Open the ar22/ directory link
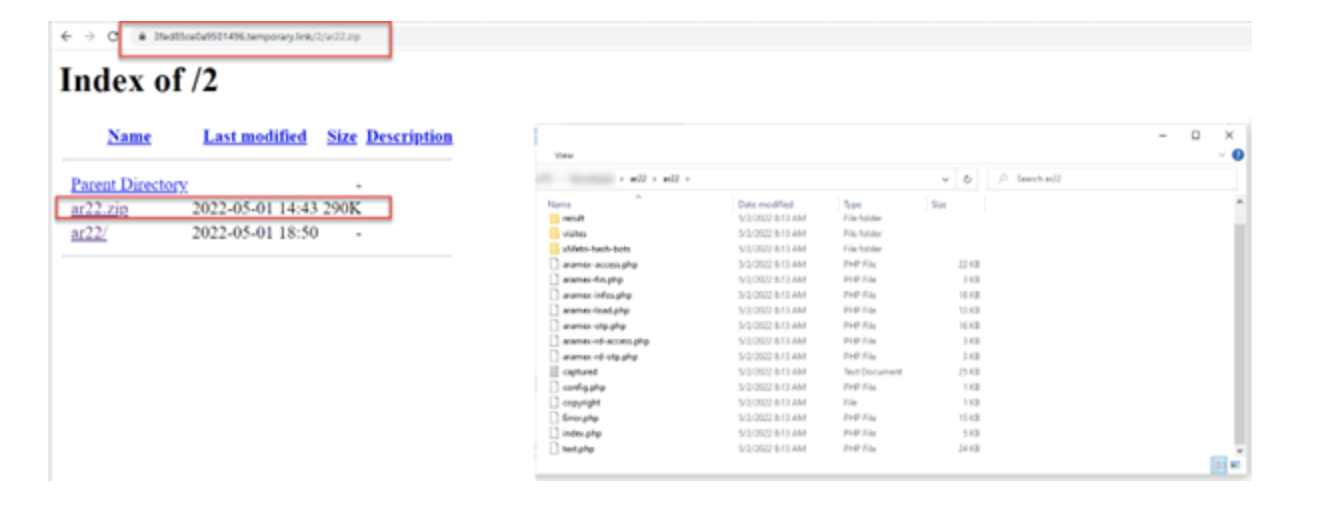Image resolution: width=1334 pixels, height=518 pixels. 89,233
